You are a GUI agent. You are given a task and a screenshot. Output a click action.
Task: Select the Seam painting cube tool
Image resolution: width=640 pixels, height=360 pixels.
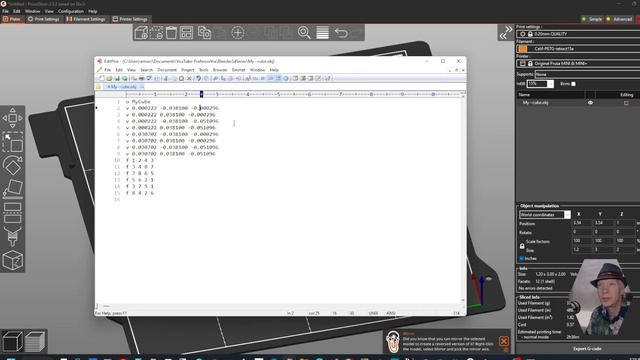click(13, 260)
